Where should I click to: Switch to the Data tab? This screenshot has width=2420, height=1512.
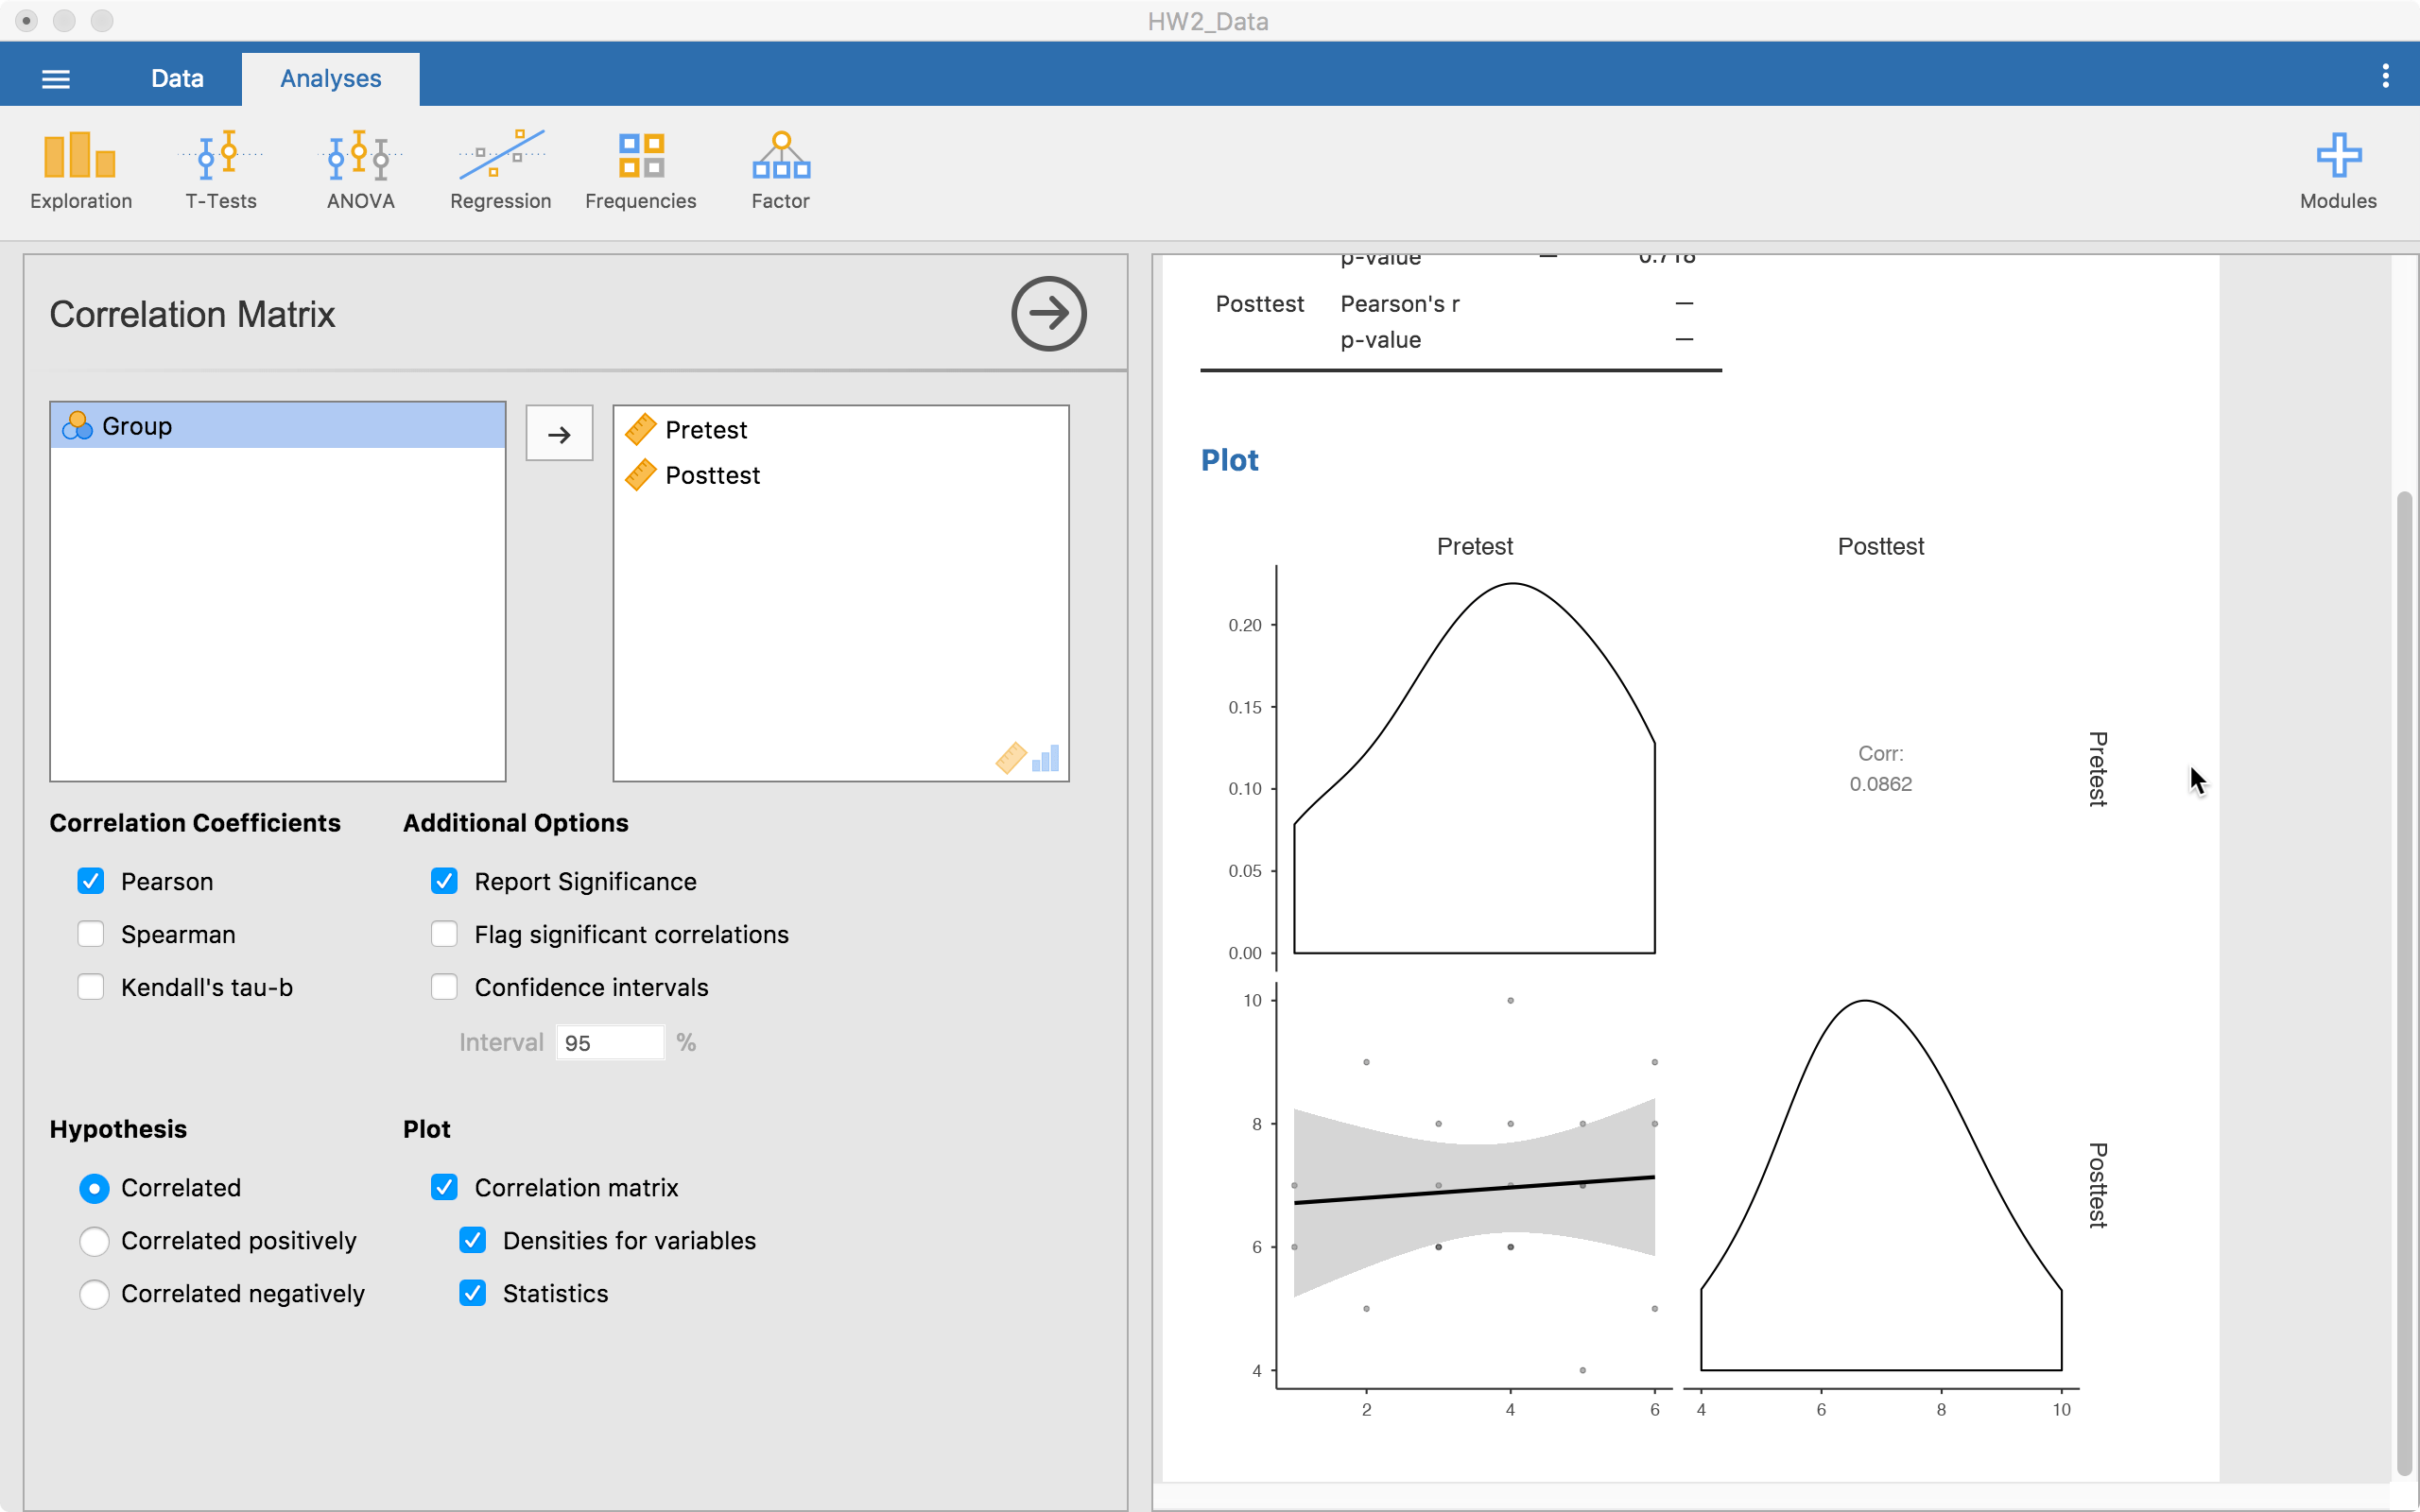177,77
